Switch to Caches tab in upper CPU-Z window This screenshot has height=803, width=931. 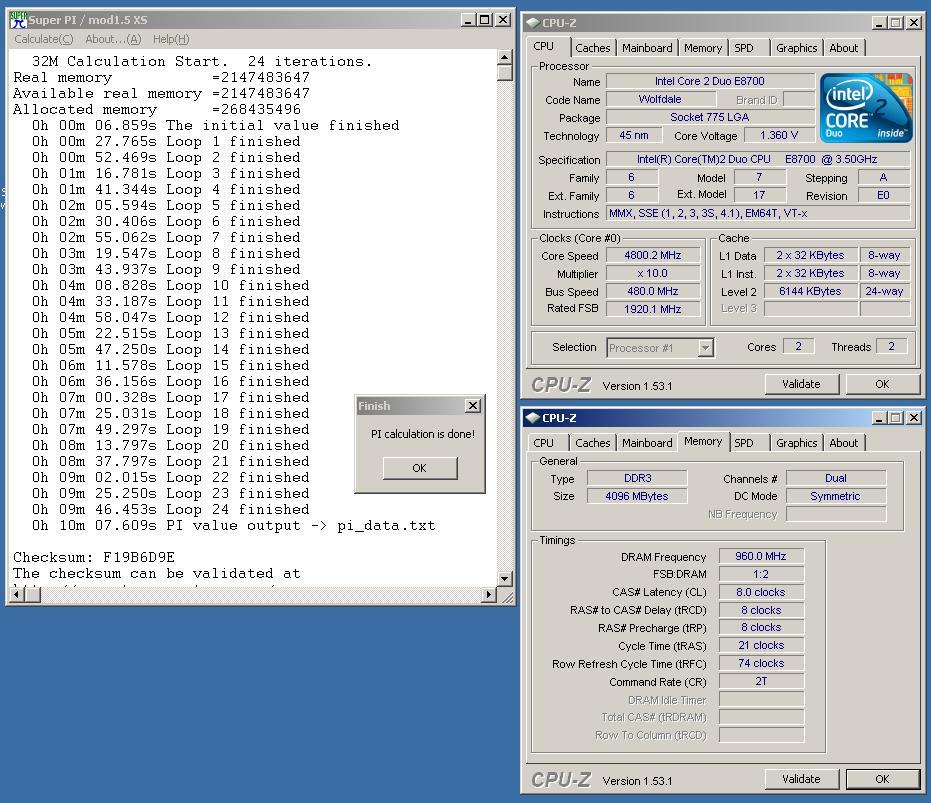tap(593, 48)
